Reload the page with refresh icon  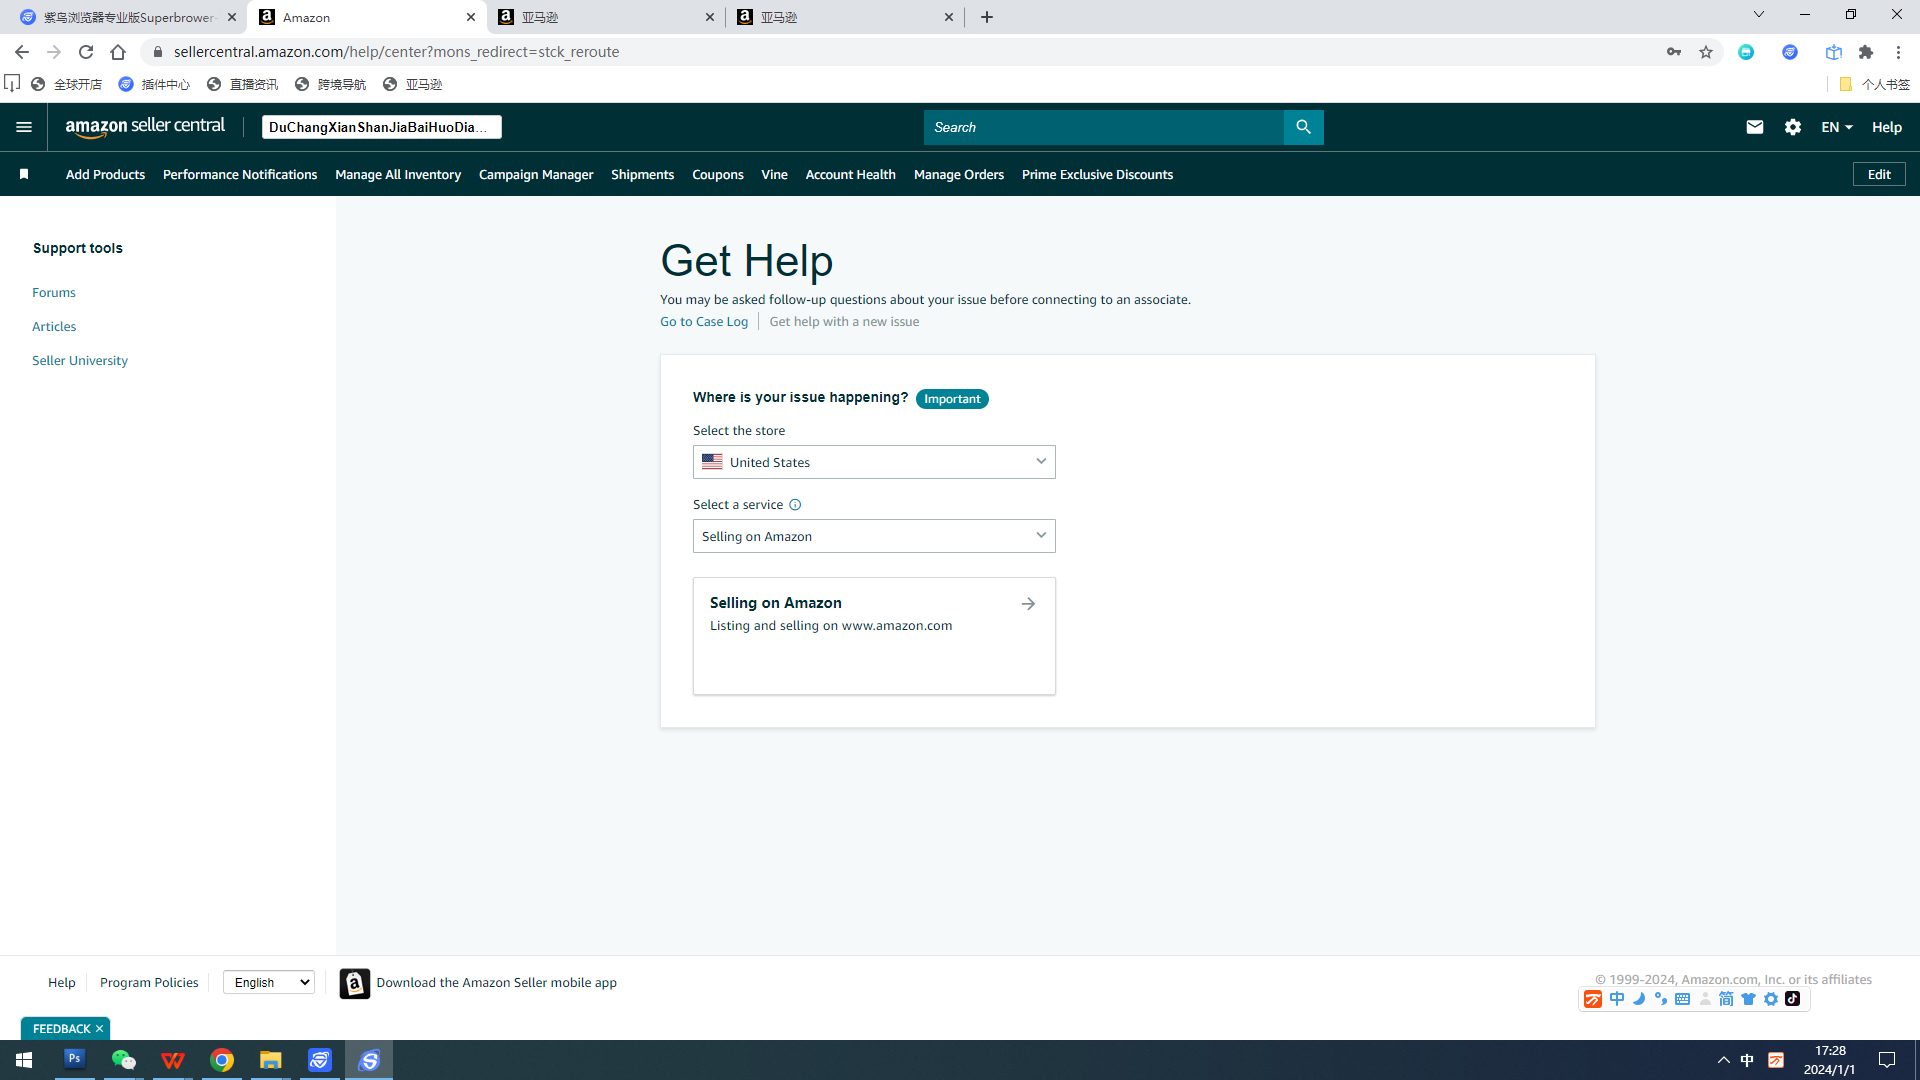coord(86,52)
